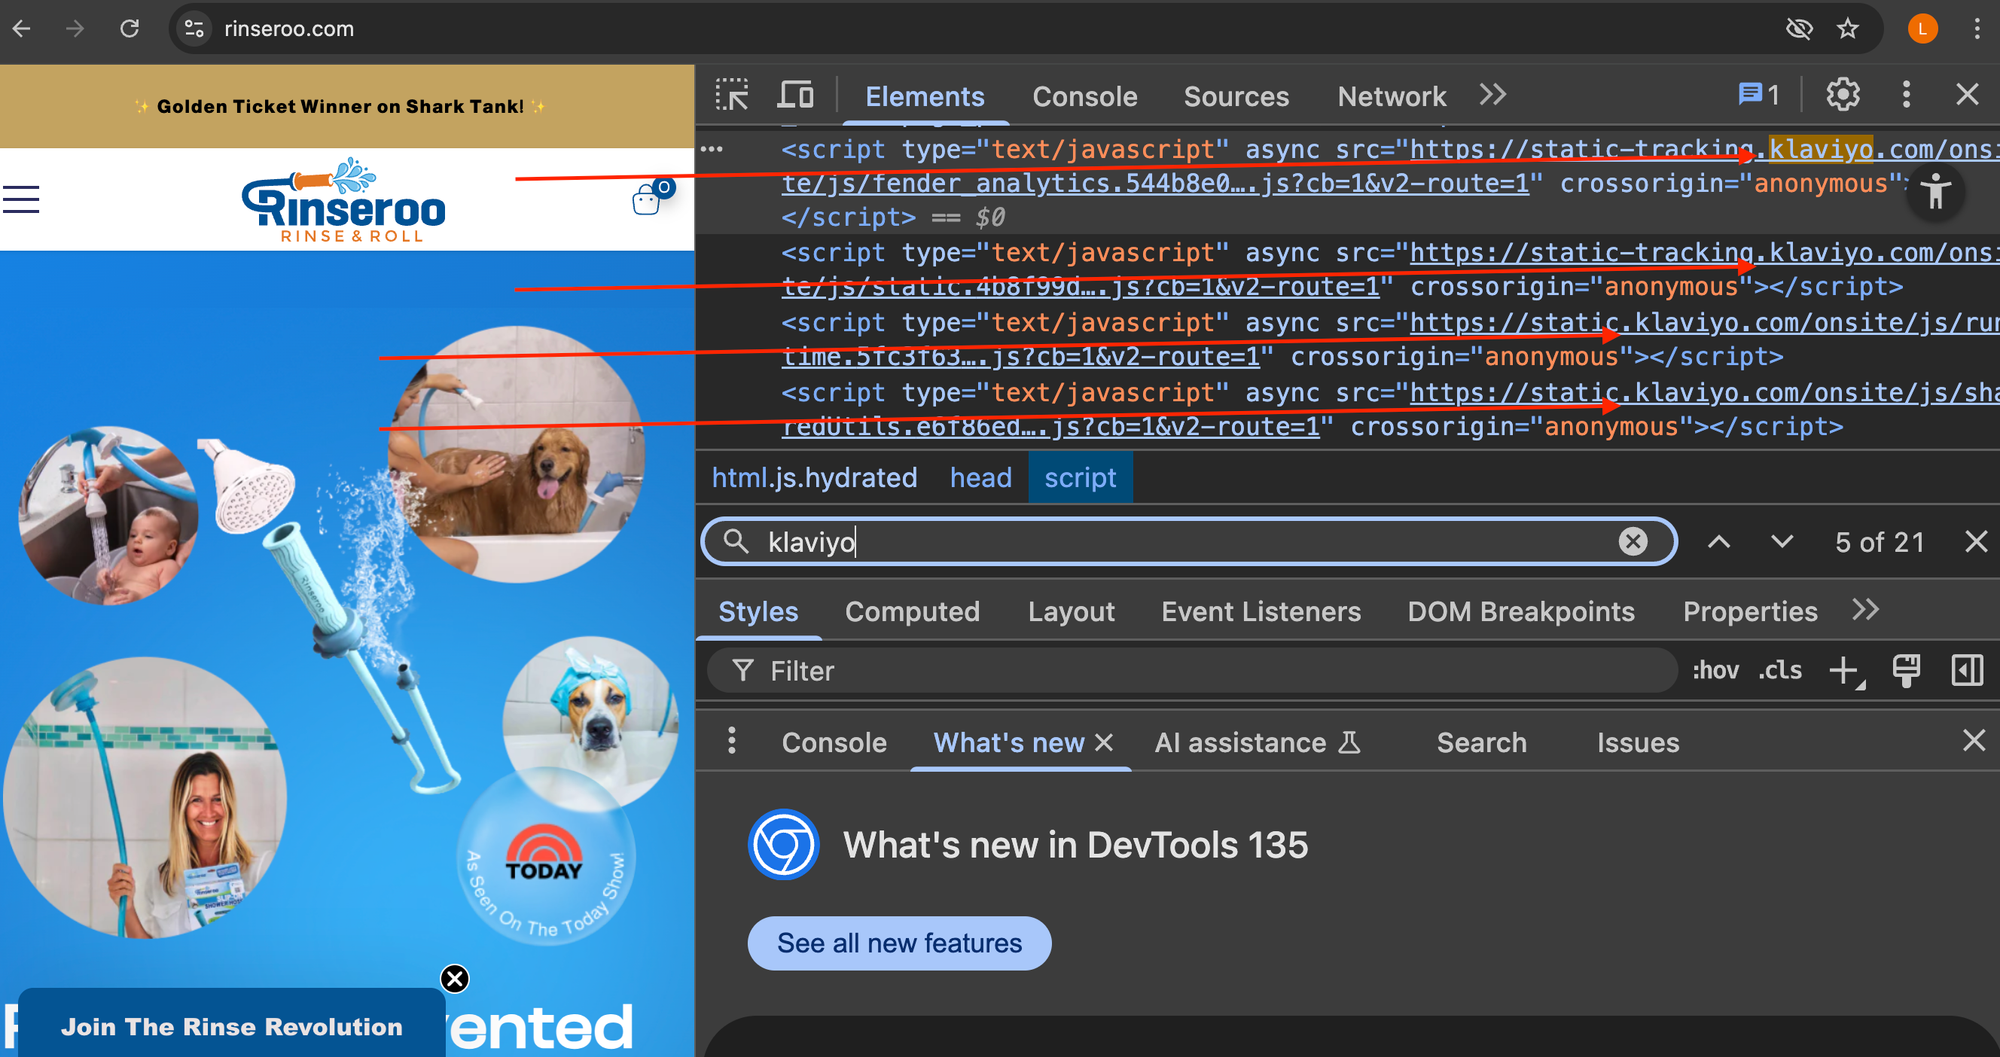Open the Layout pane

(x=1071, y=612)
